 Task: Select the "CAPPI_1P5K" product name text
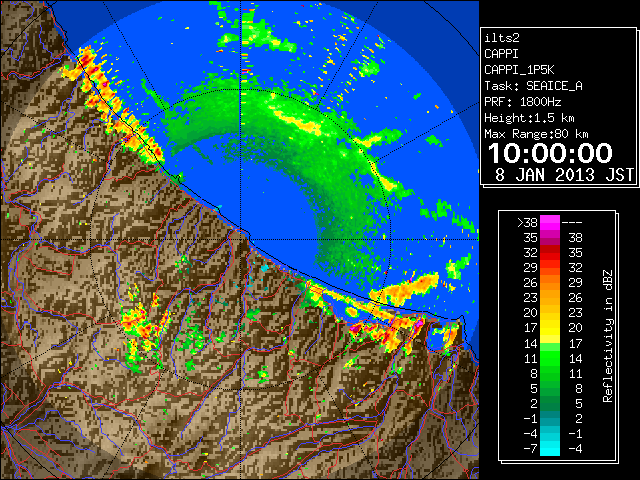[519, 70]
